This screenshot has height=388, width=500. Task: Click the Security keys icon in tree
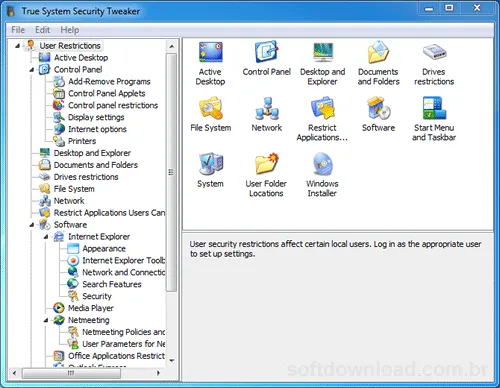click(x=73, y=296)
